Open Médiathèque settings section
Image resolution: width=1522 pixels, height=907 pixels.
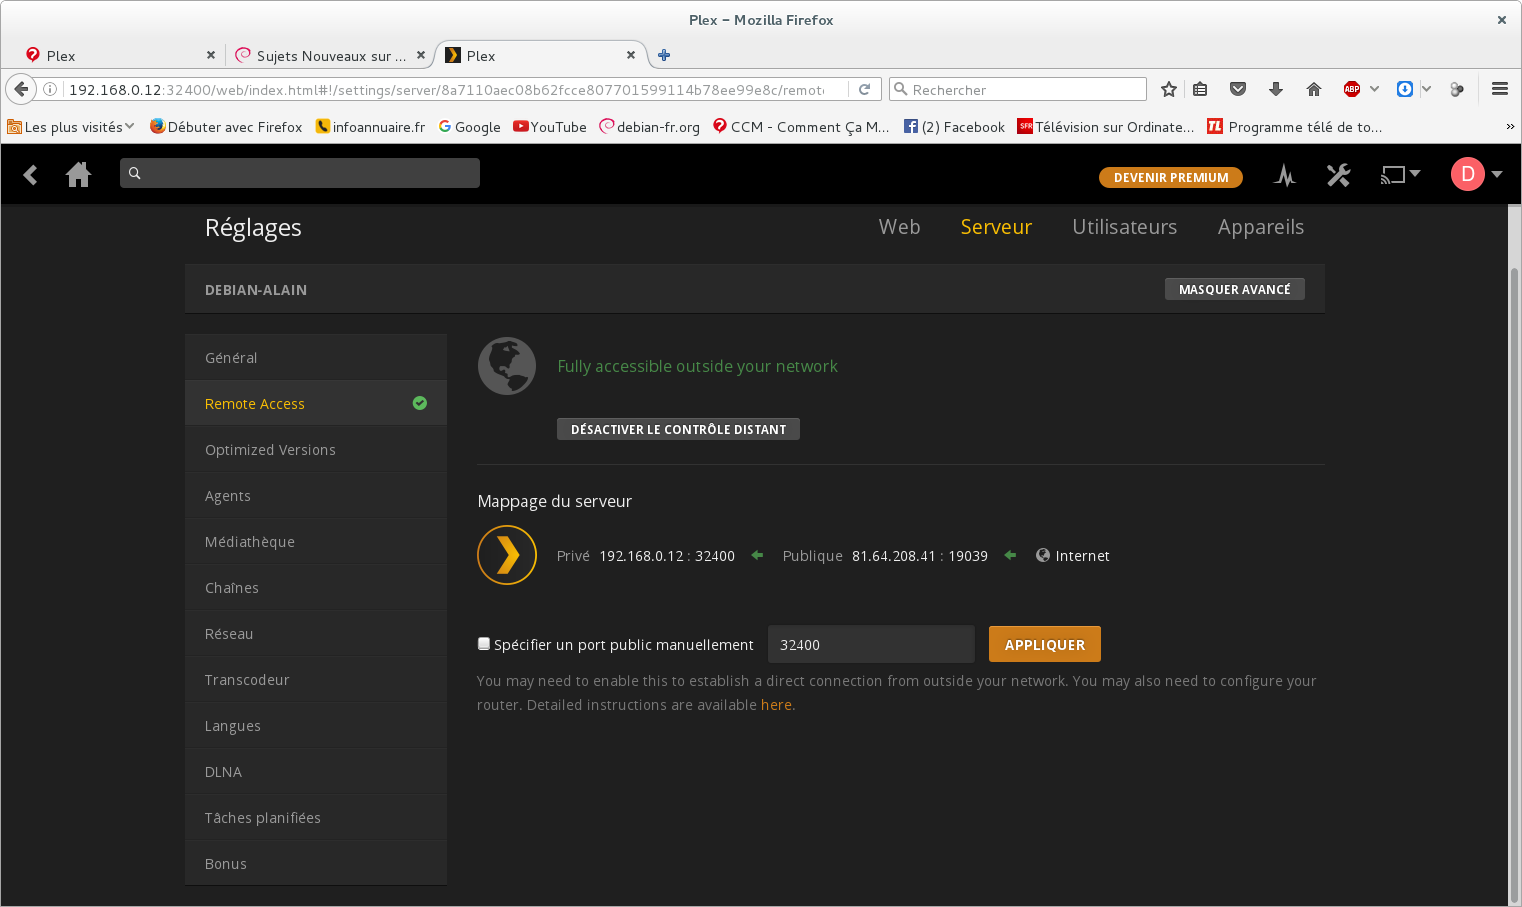pos(316,541)
